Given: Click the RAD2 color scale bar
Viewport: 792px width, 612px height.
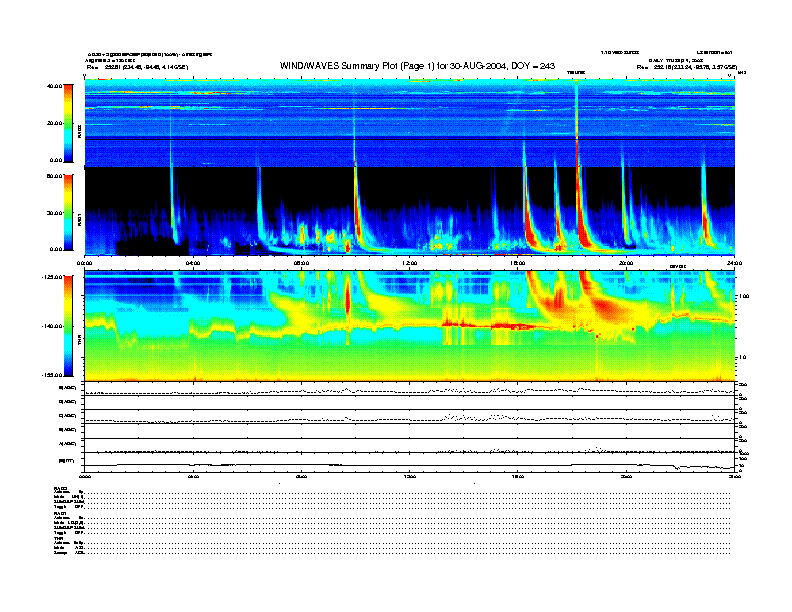Looking at the screenshot, I should coord(67,122).
